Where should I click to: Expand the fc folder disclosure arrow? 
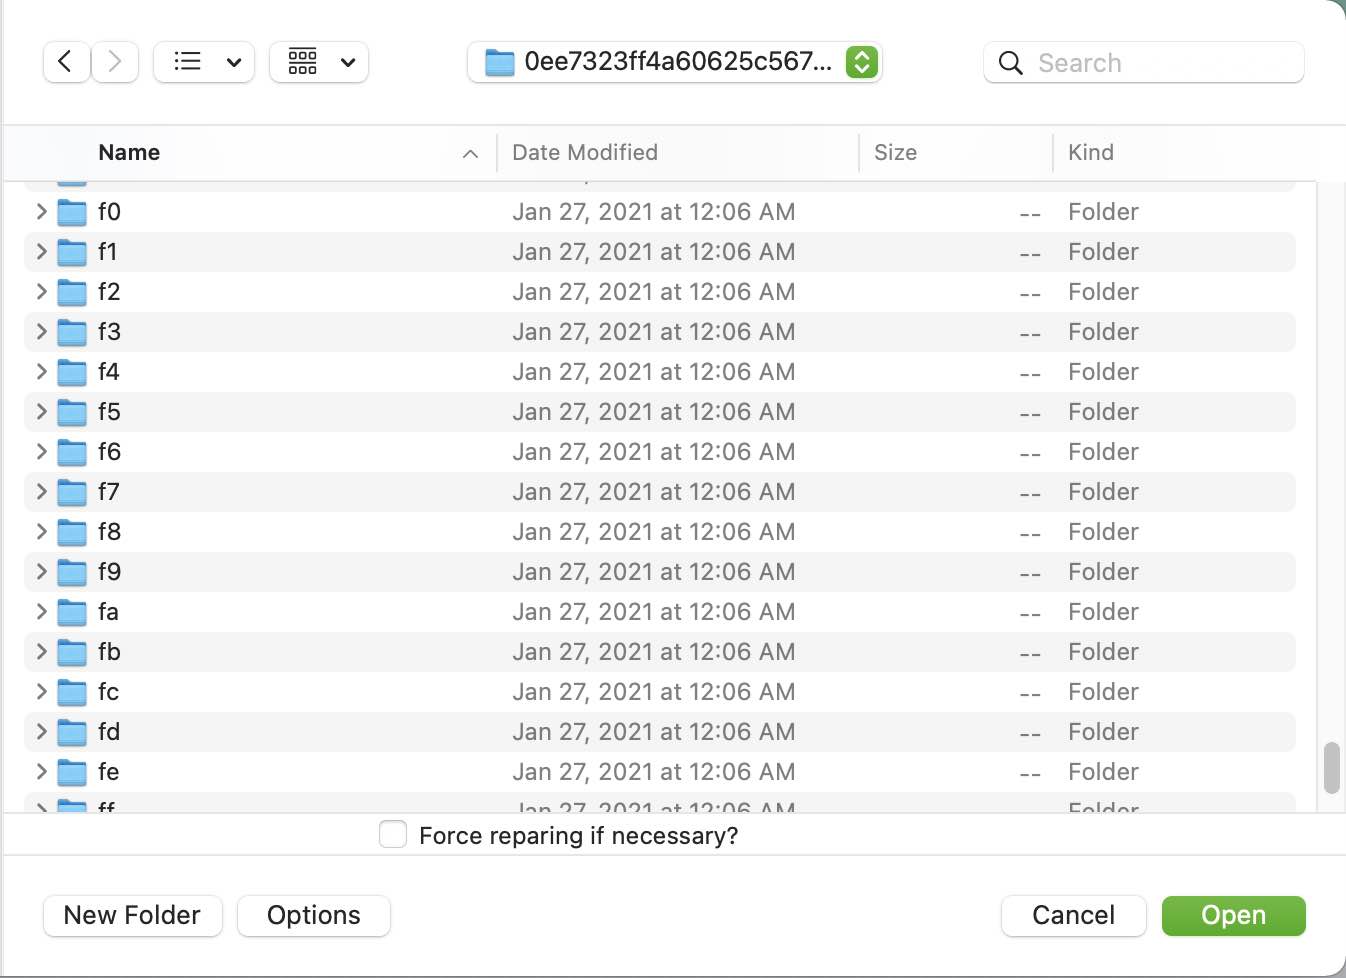tap(41, 691)
